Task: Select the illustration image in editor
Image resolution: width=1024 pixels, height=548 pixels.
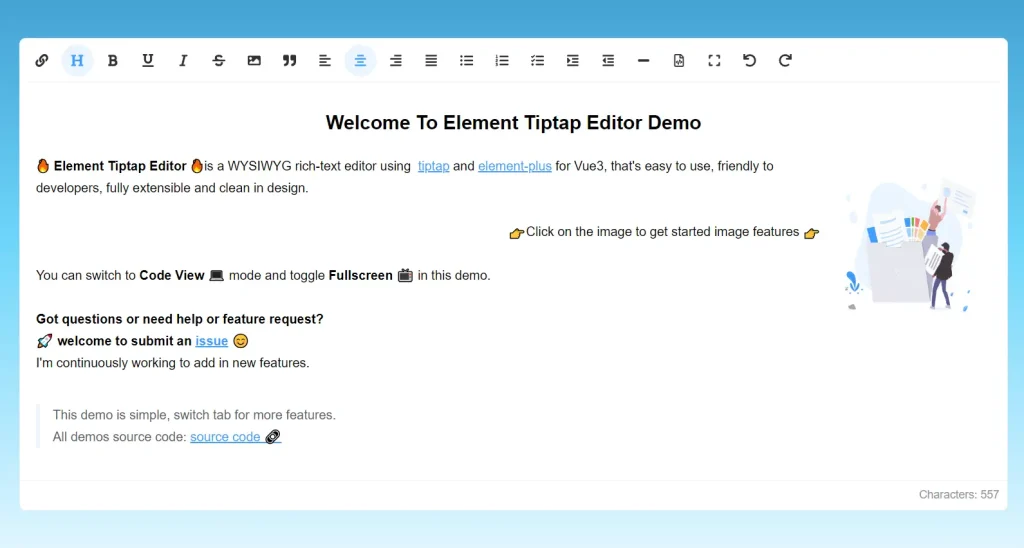Action: click(909, 246)
